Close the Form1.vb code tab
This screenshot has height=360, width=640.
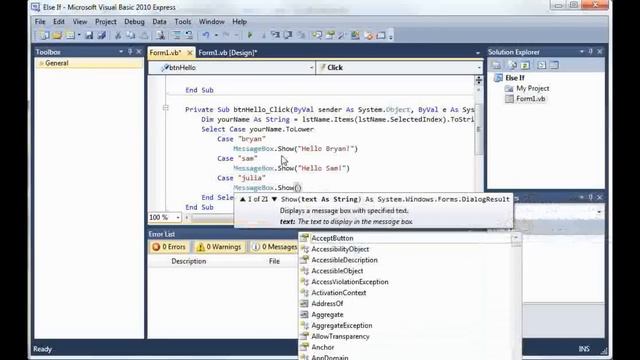coord(190,53)
